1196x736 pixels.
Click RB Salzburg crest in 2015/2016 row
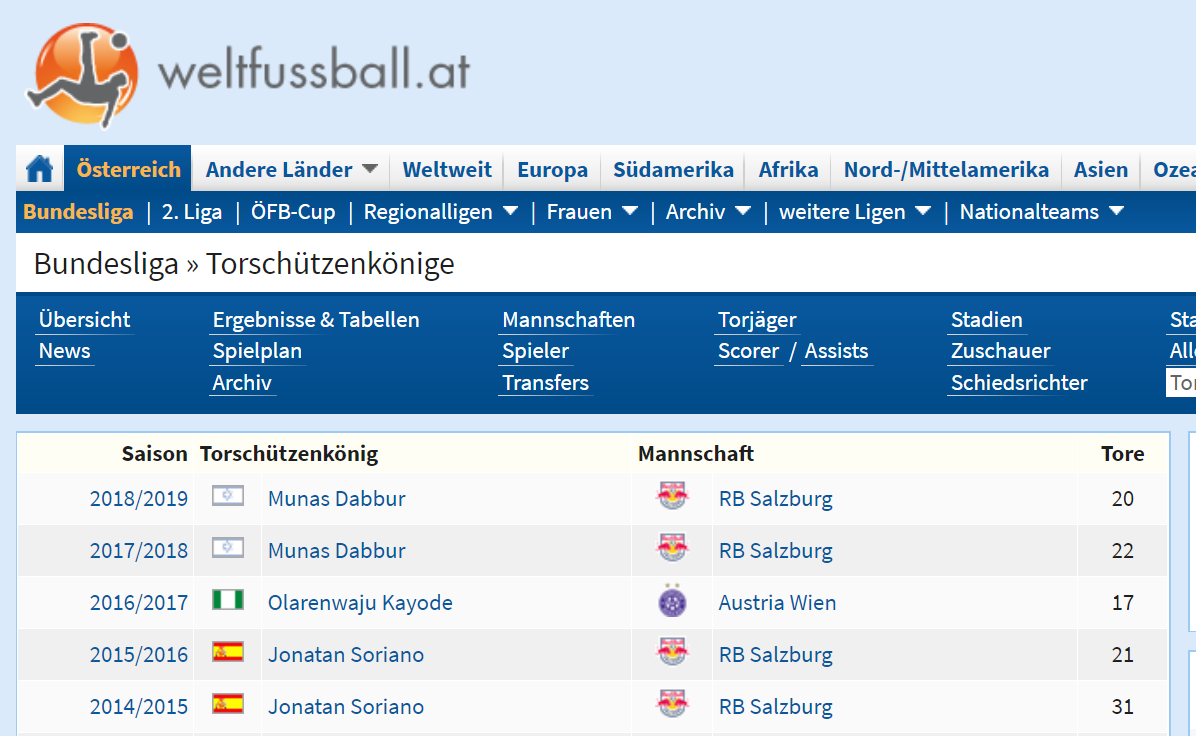pos(672,651)
